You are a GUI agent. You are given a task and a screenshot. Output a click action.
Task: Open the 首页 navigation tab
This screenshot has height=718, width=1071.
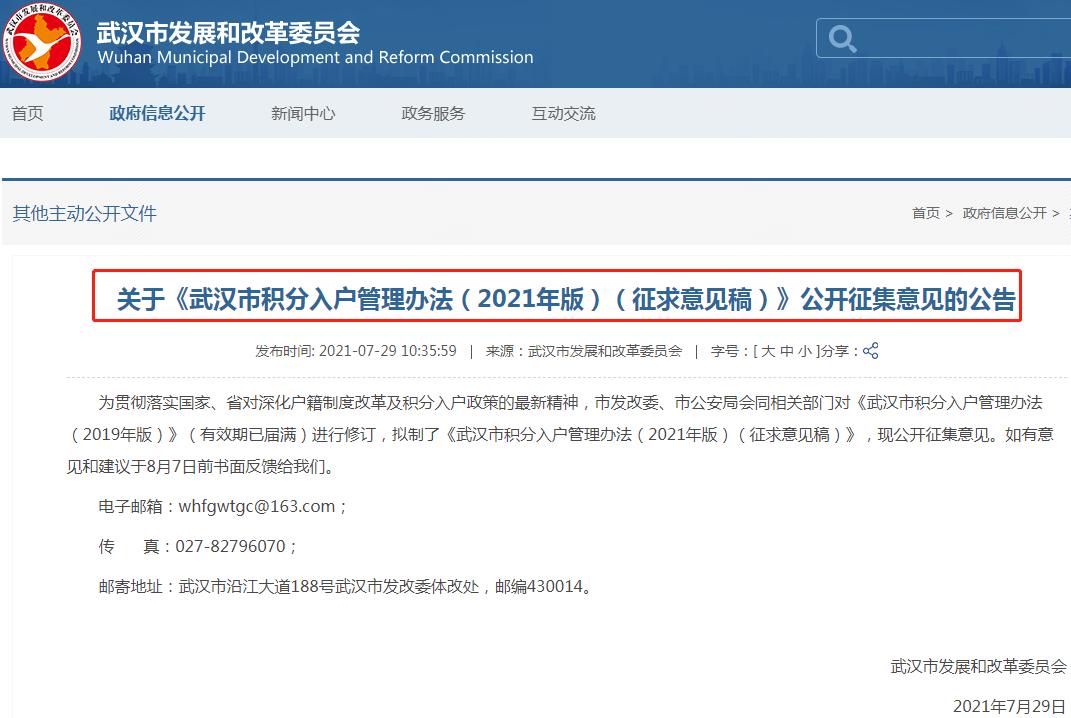pos(27,113)
